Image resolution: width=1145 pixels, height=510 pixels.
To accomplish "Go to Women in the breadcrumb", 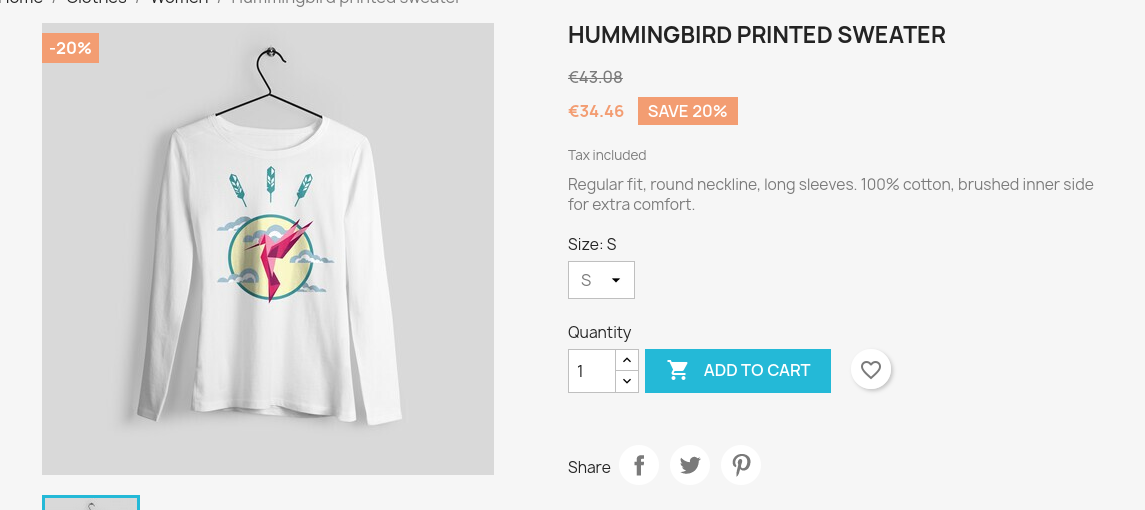I will [x=180, y=2].
